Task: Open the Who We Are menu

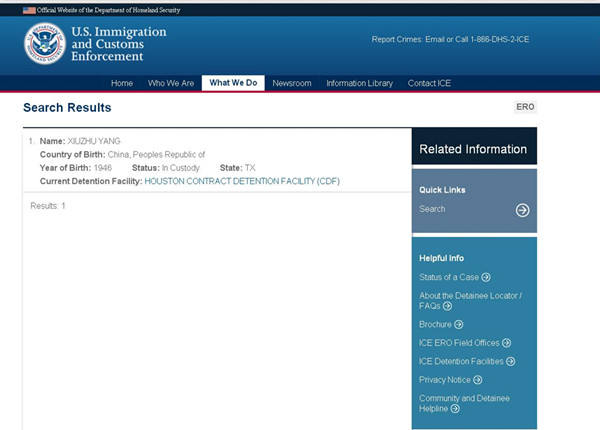Action: 171,83
